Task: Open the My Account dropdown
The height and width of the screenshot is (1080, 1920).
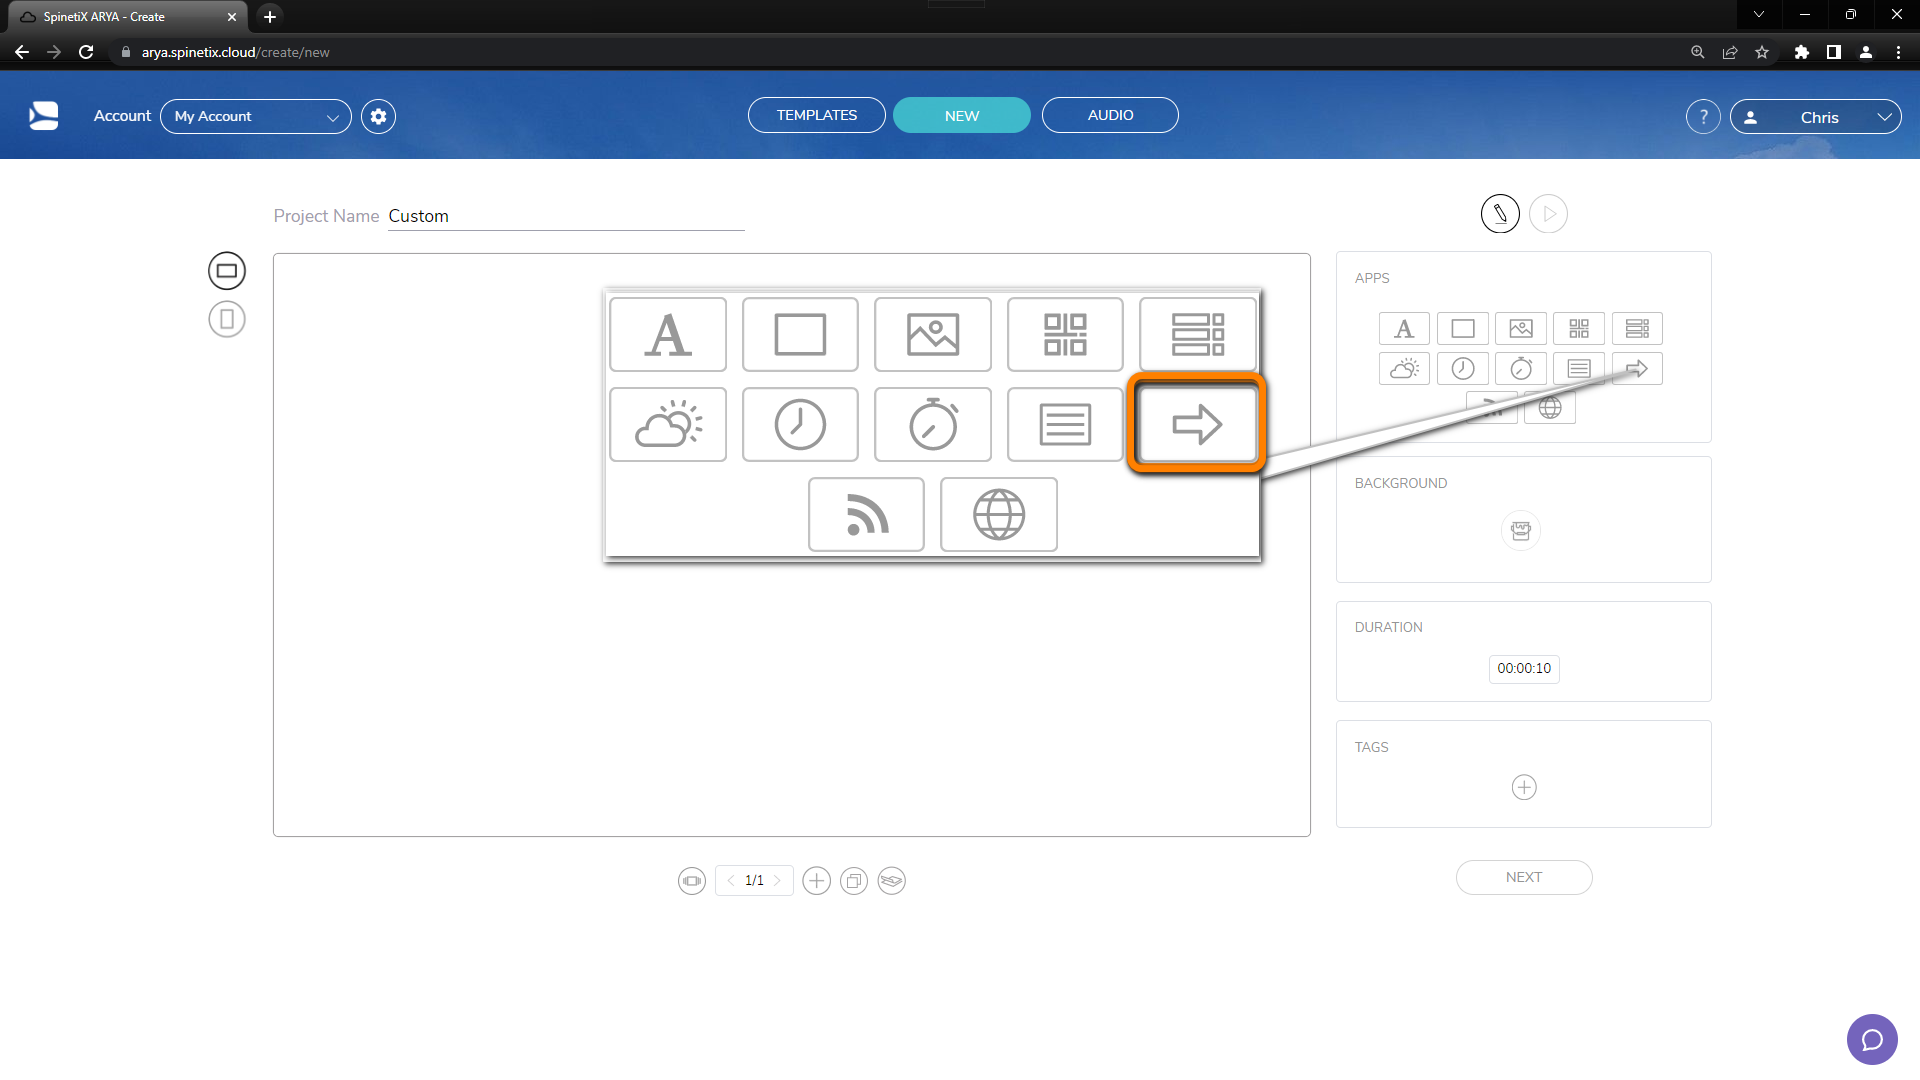Action: click(255, 116)
